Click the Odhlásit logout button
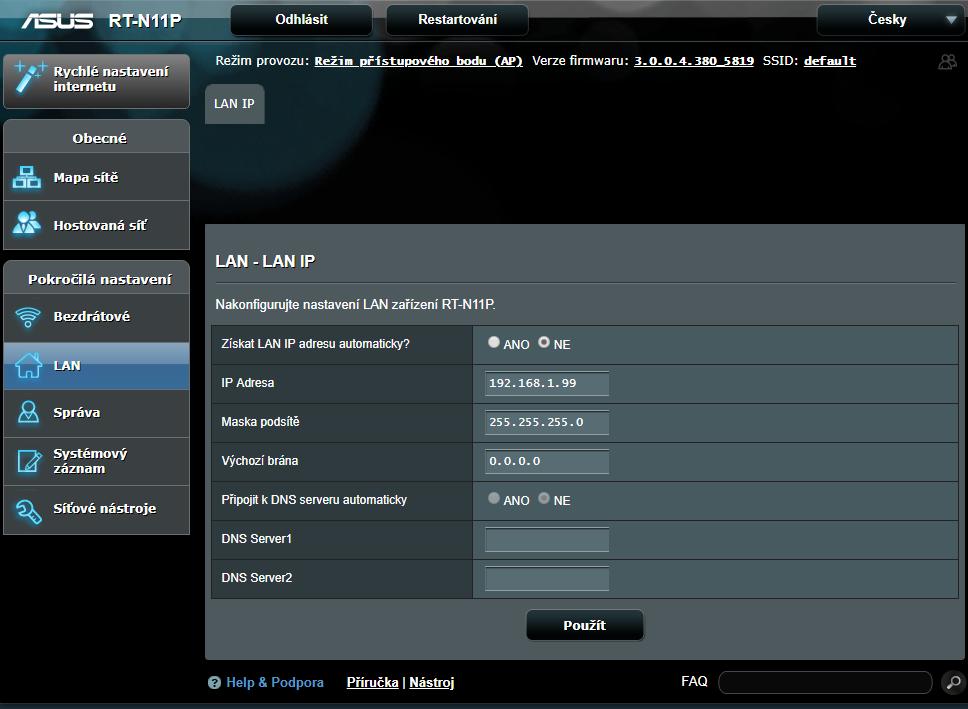968x709 pixels. pos(301,19)
